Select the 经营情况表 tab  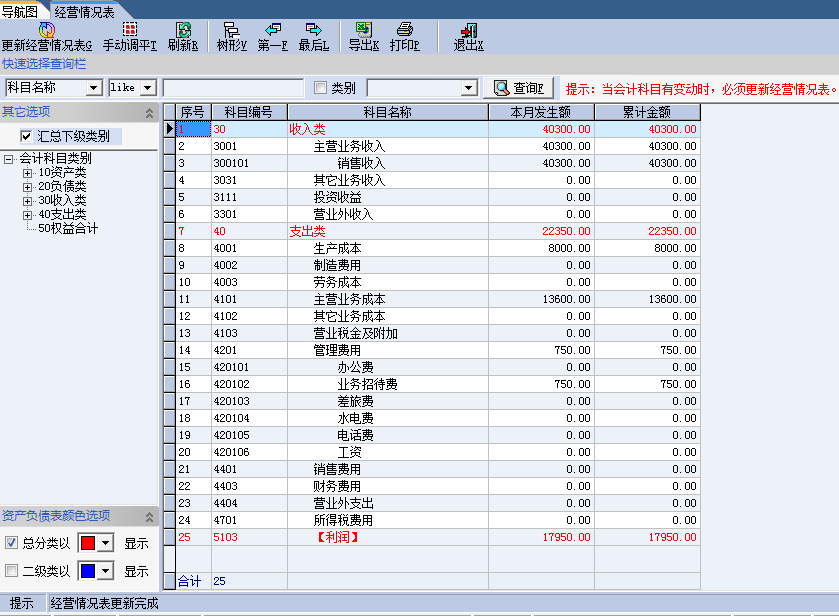coord(84,10)
